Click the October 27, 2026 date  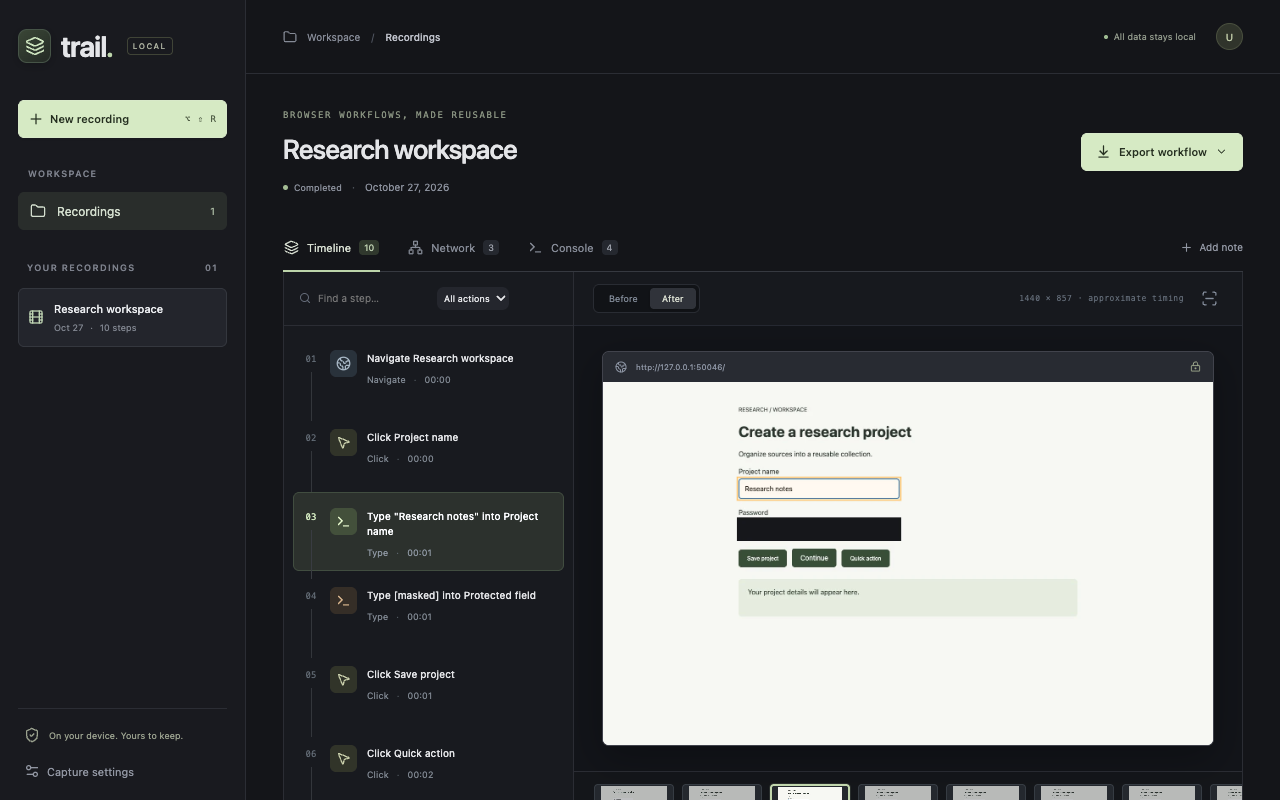point(407,187)
